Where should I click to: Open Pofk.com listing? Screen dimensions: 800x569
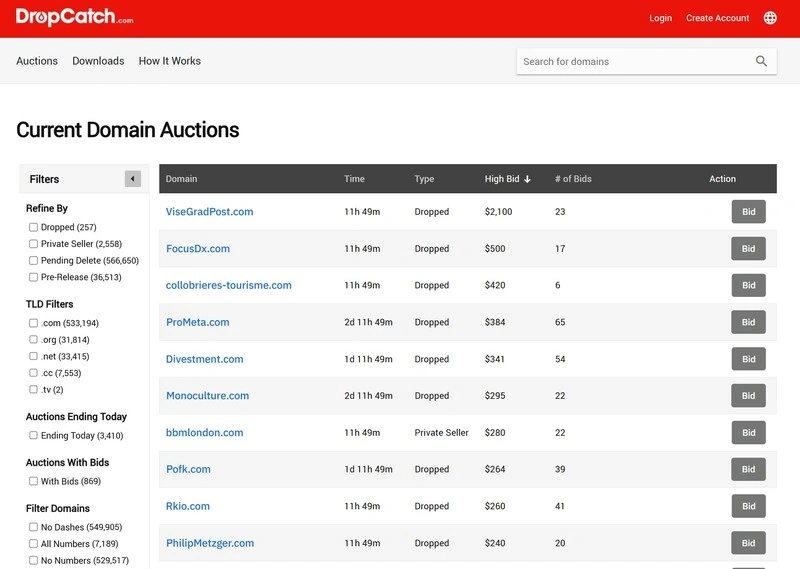tap(188, 469)
